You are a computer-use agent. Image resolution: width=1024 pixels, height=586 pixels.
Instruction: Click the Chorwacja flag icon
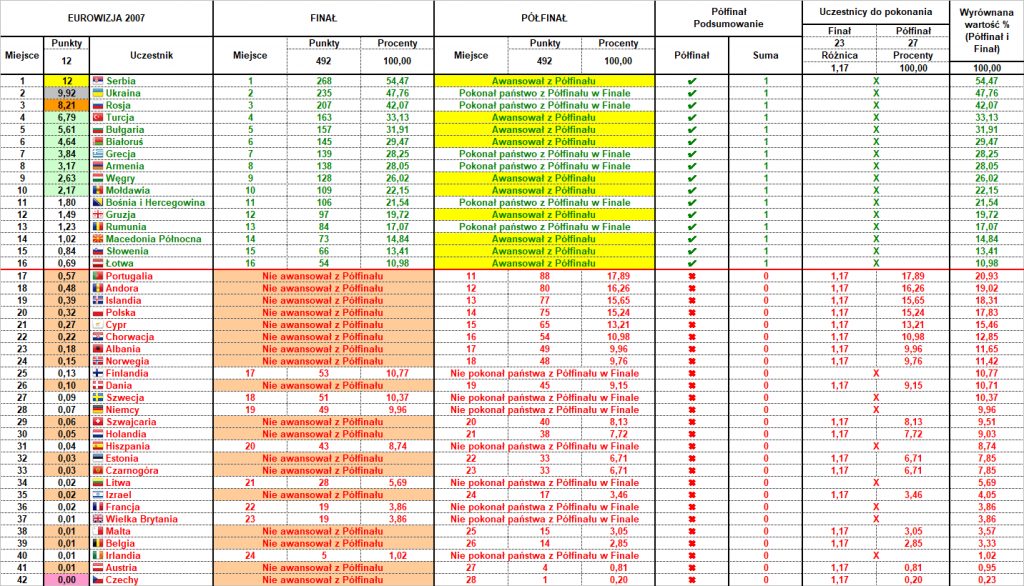(98, 336)
